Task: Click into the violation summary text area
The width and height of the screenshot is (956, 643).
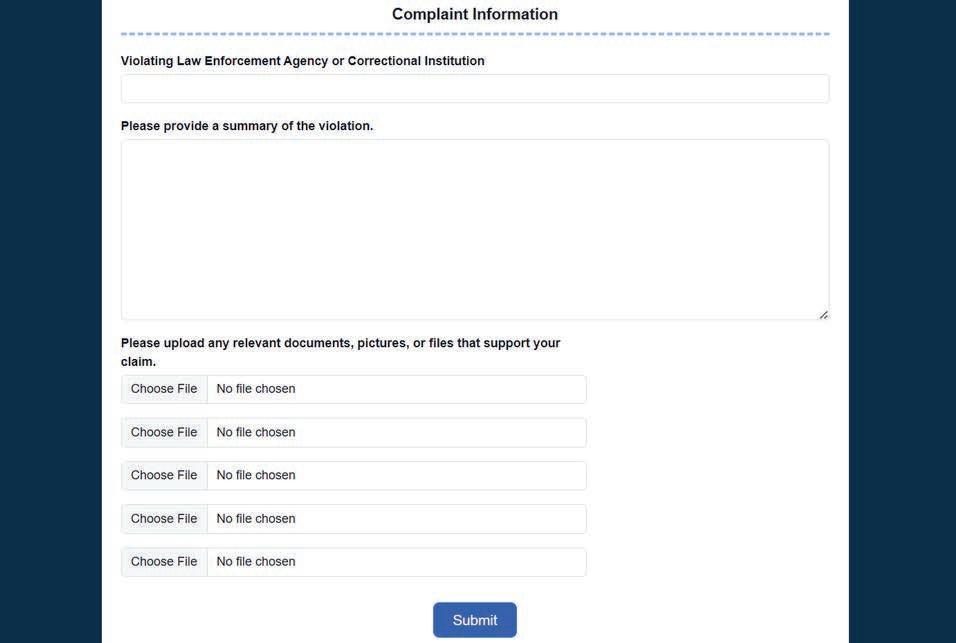Action: pyautogui.click(x=474, y=229)
